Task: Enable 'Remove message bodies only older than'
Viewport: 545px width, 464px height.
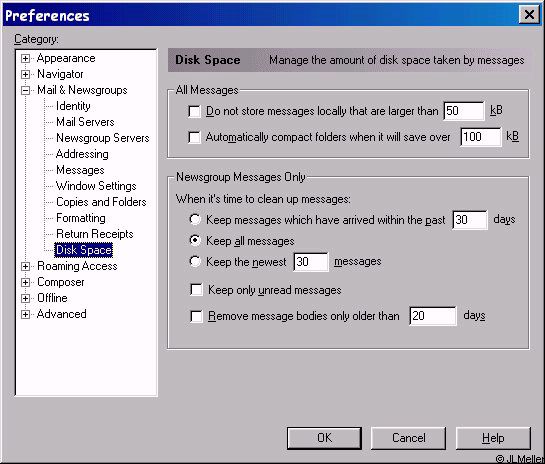Action: pyautogui.click(x=196, y=316)
